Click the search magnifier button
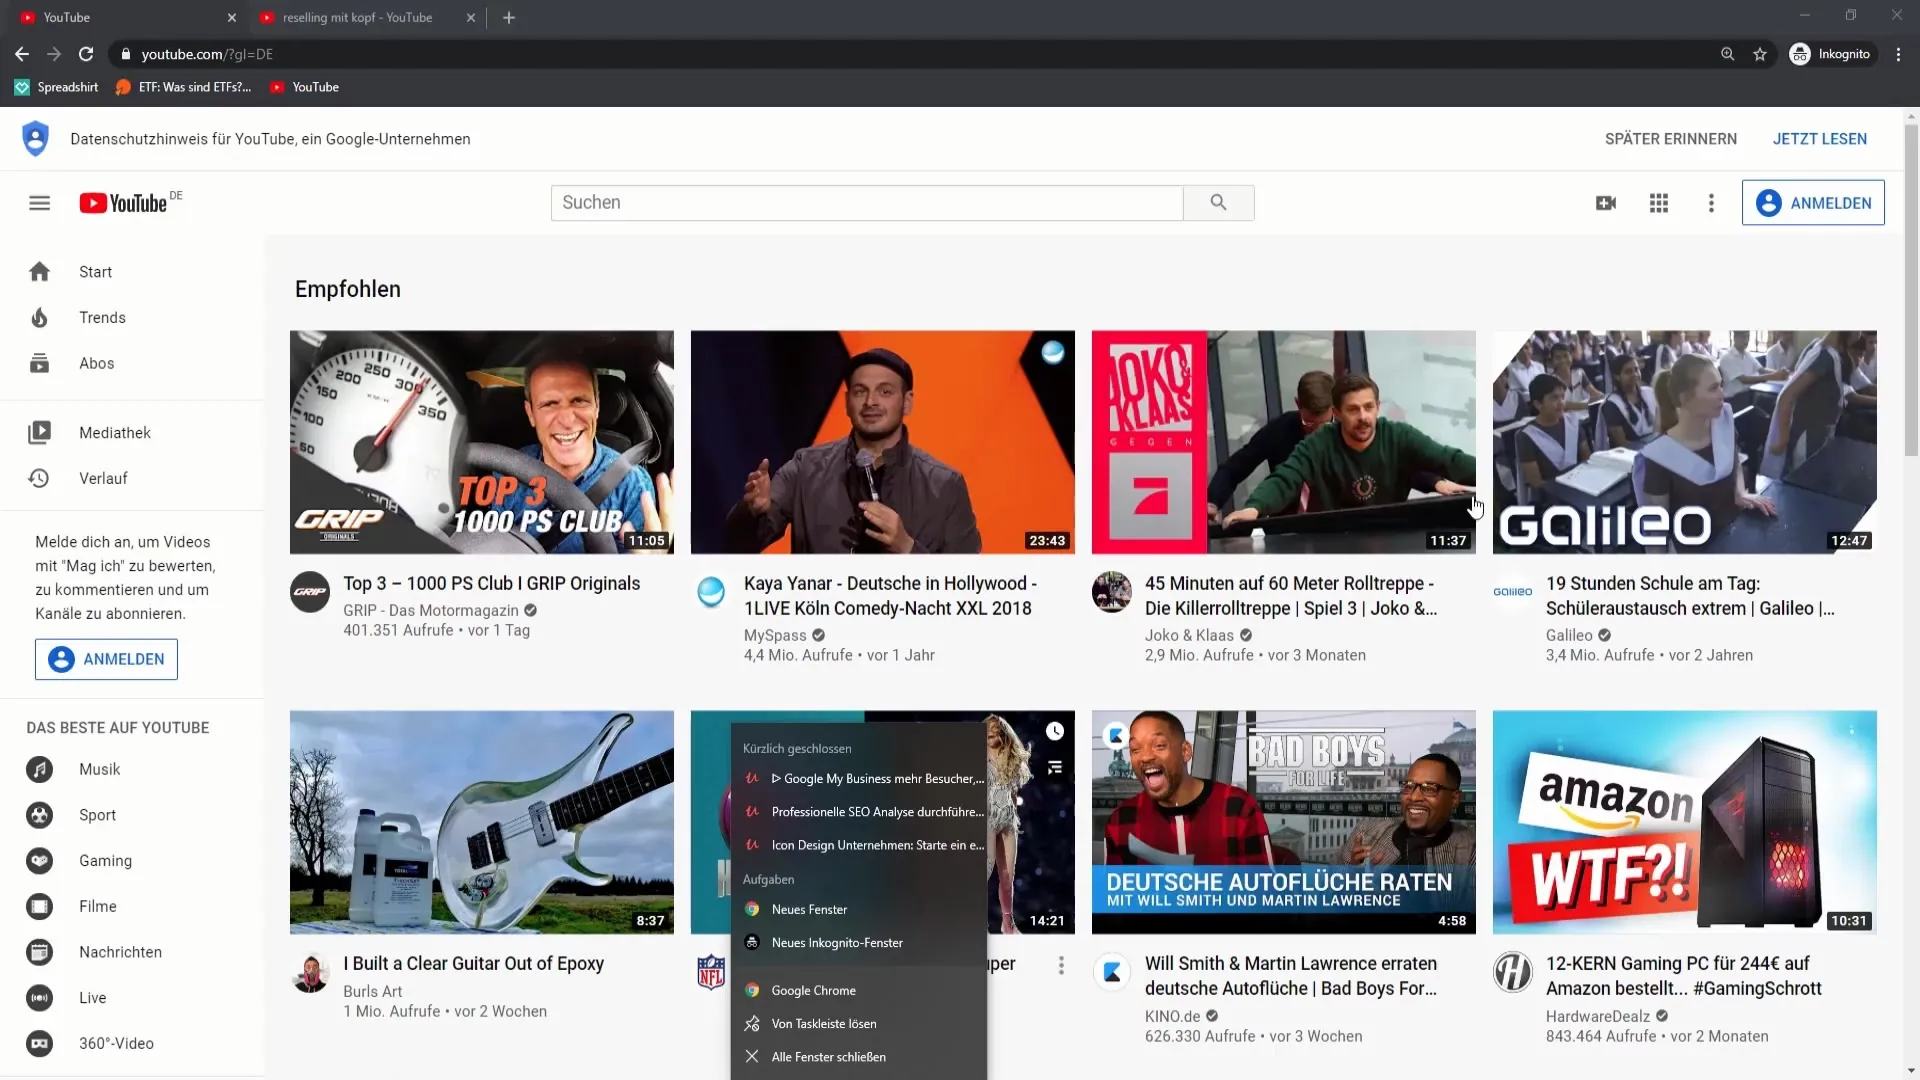The height and width of the screenshot is (1080, 1920). [1218, 203]
